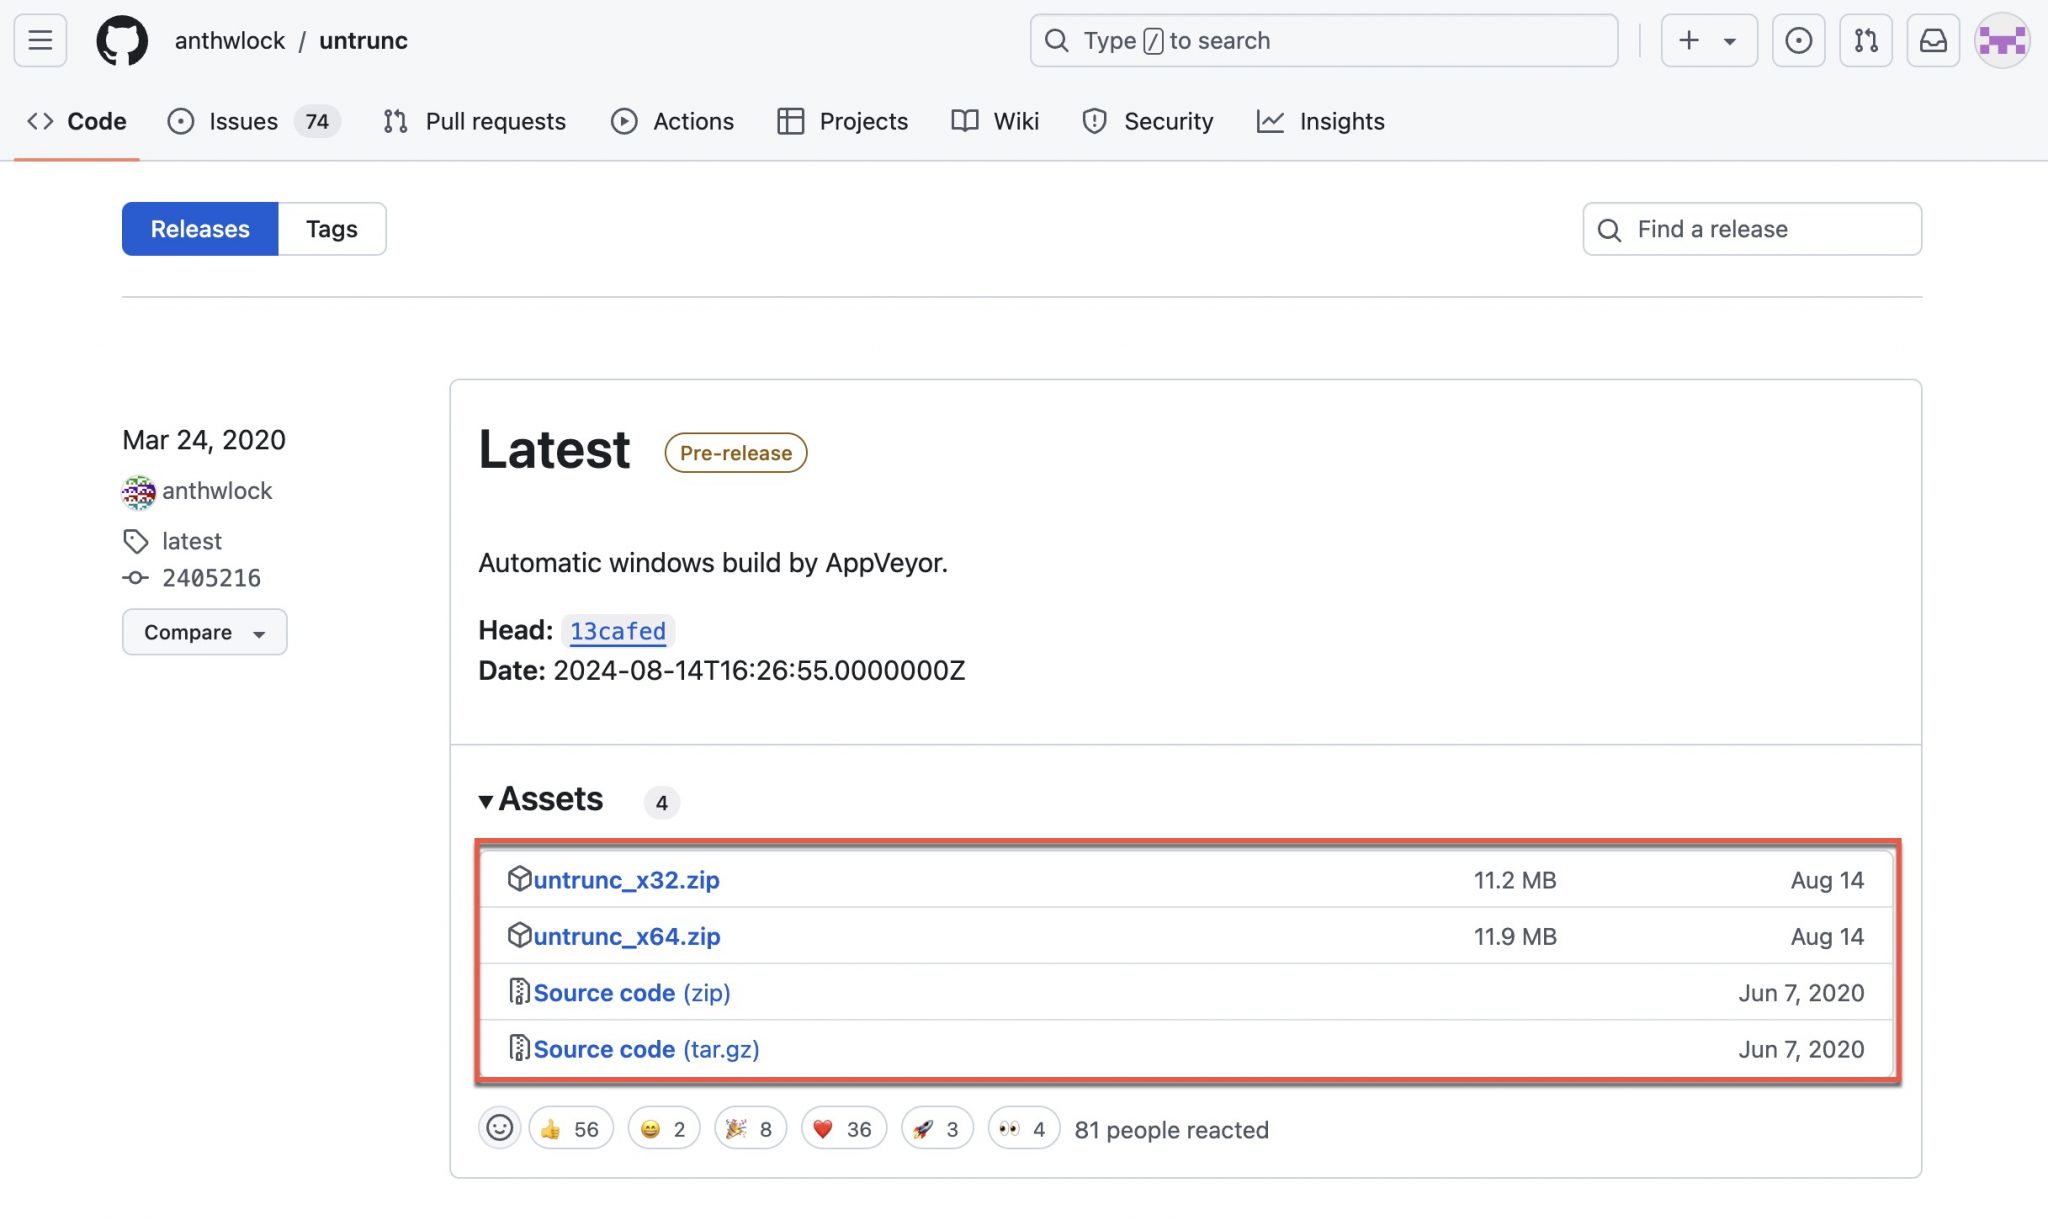The width and height of the screenshot is (2048, 1220).
Task: Toggle the thumbs up reaction
Action: [570, 1129]
